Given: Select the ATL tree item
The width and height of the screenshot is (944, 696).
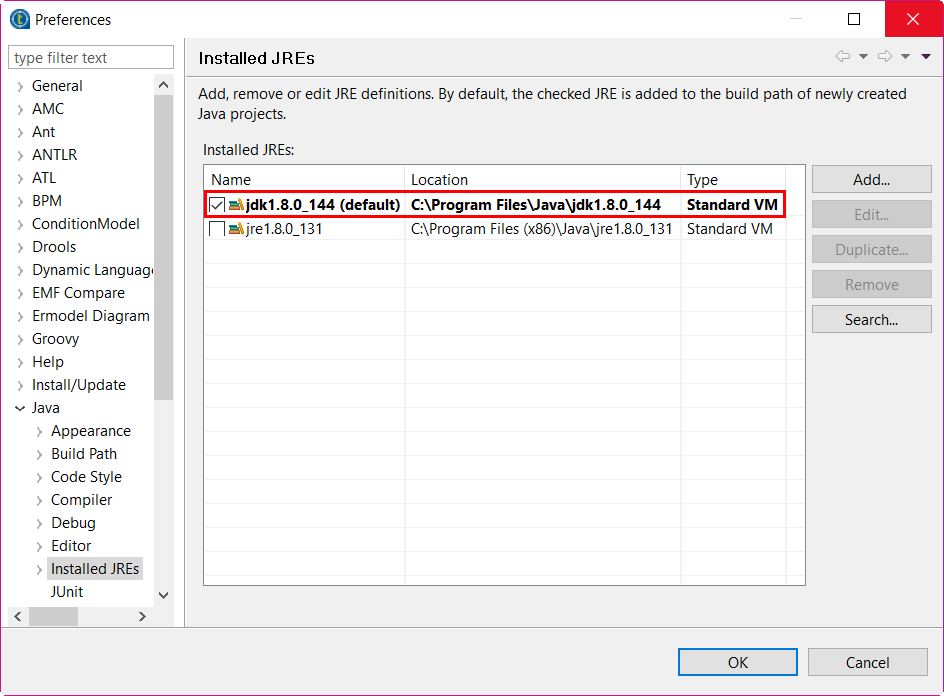Looking at the screenshot, I should coord(44,178).
